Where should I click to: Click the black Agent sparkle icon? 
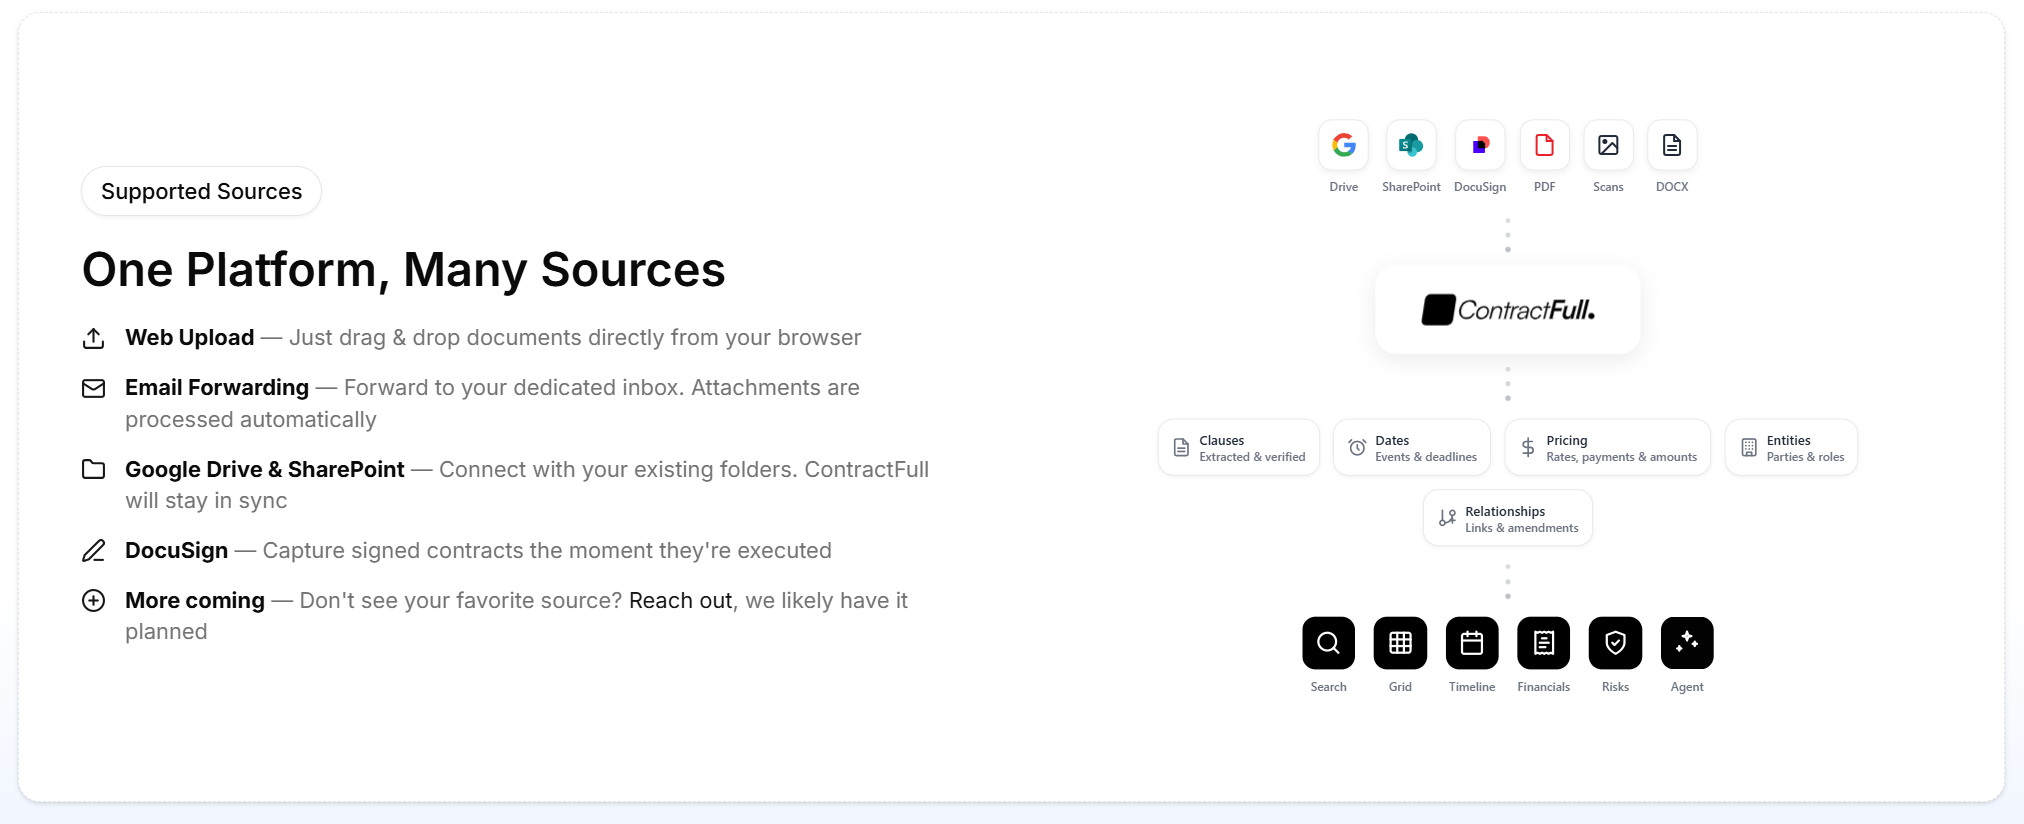pos(1687,643)
